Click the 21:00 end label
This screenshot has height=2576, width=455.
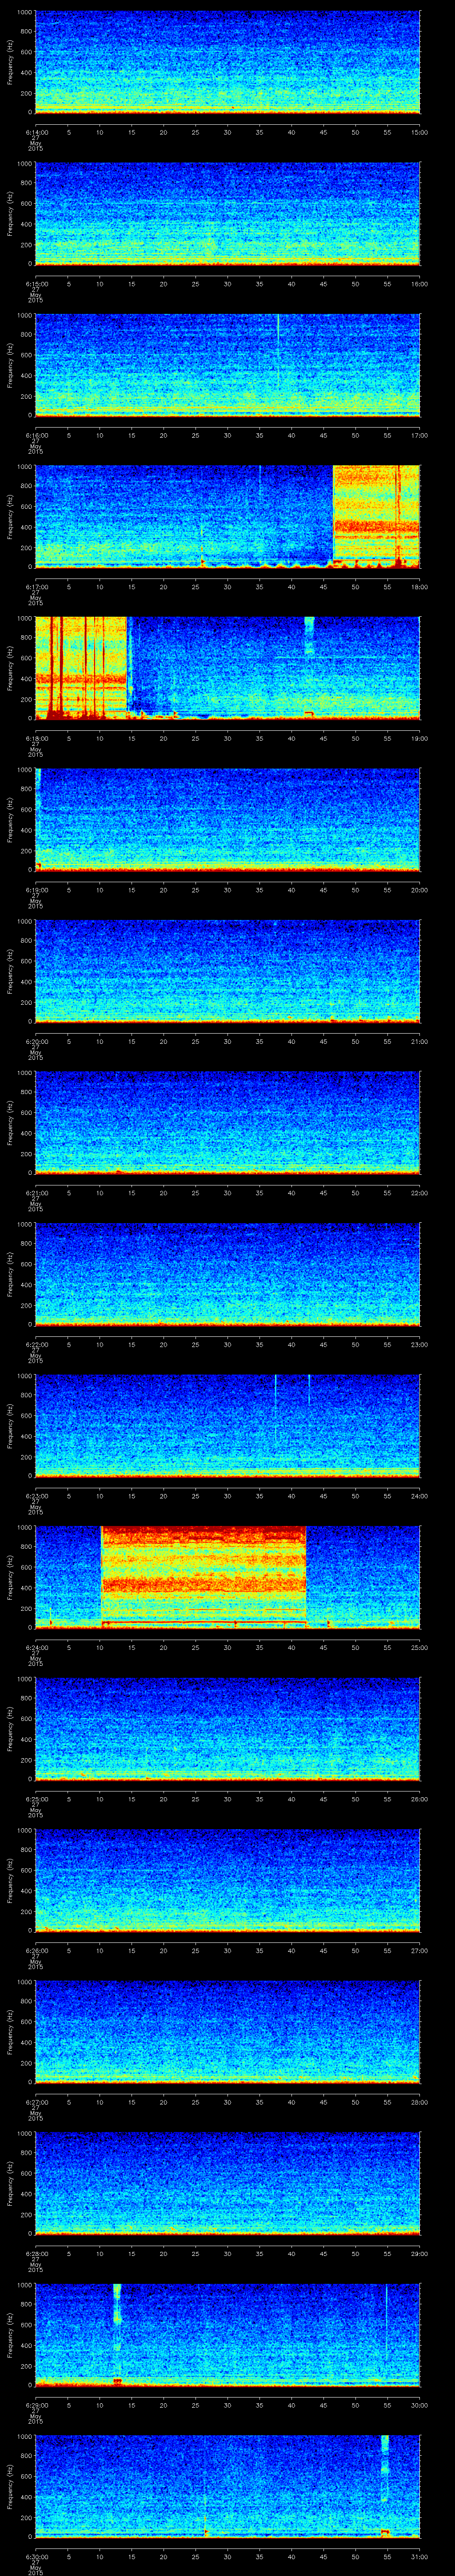pyautogui.click(x=420, y=1041)
